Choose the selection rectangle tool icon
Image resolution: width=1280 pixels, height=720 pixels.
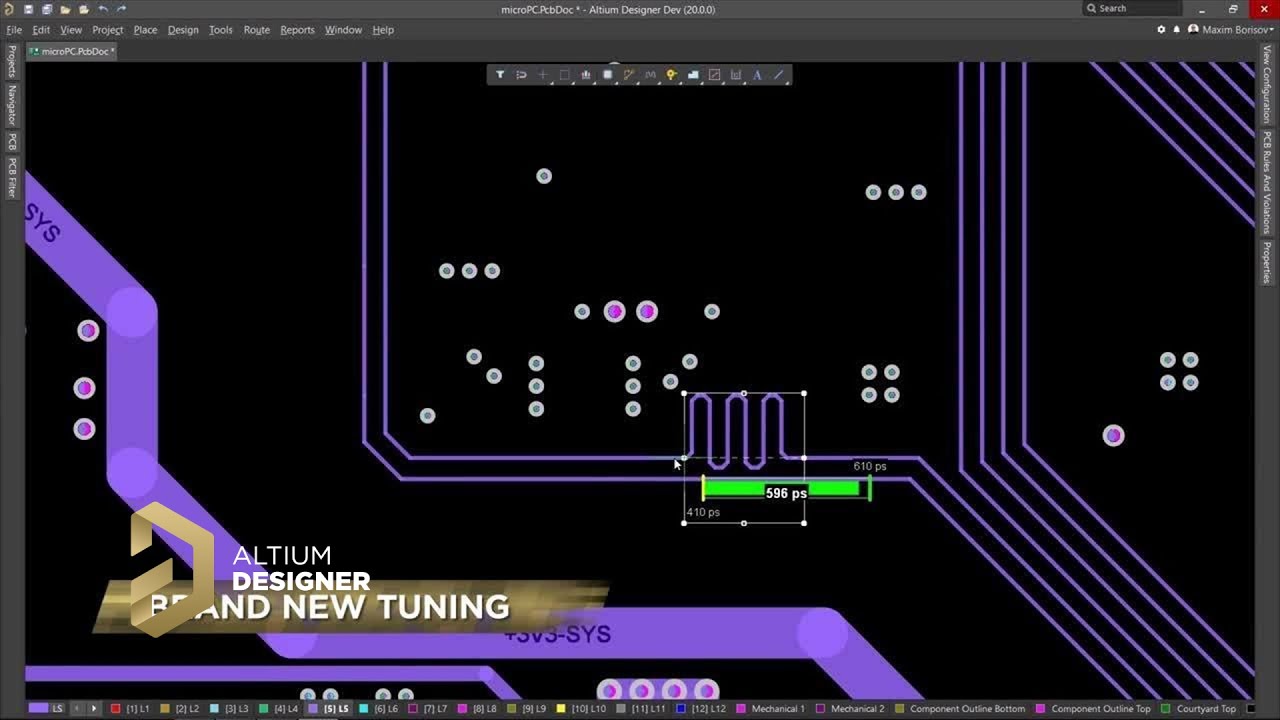[x=564, y=75]
